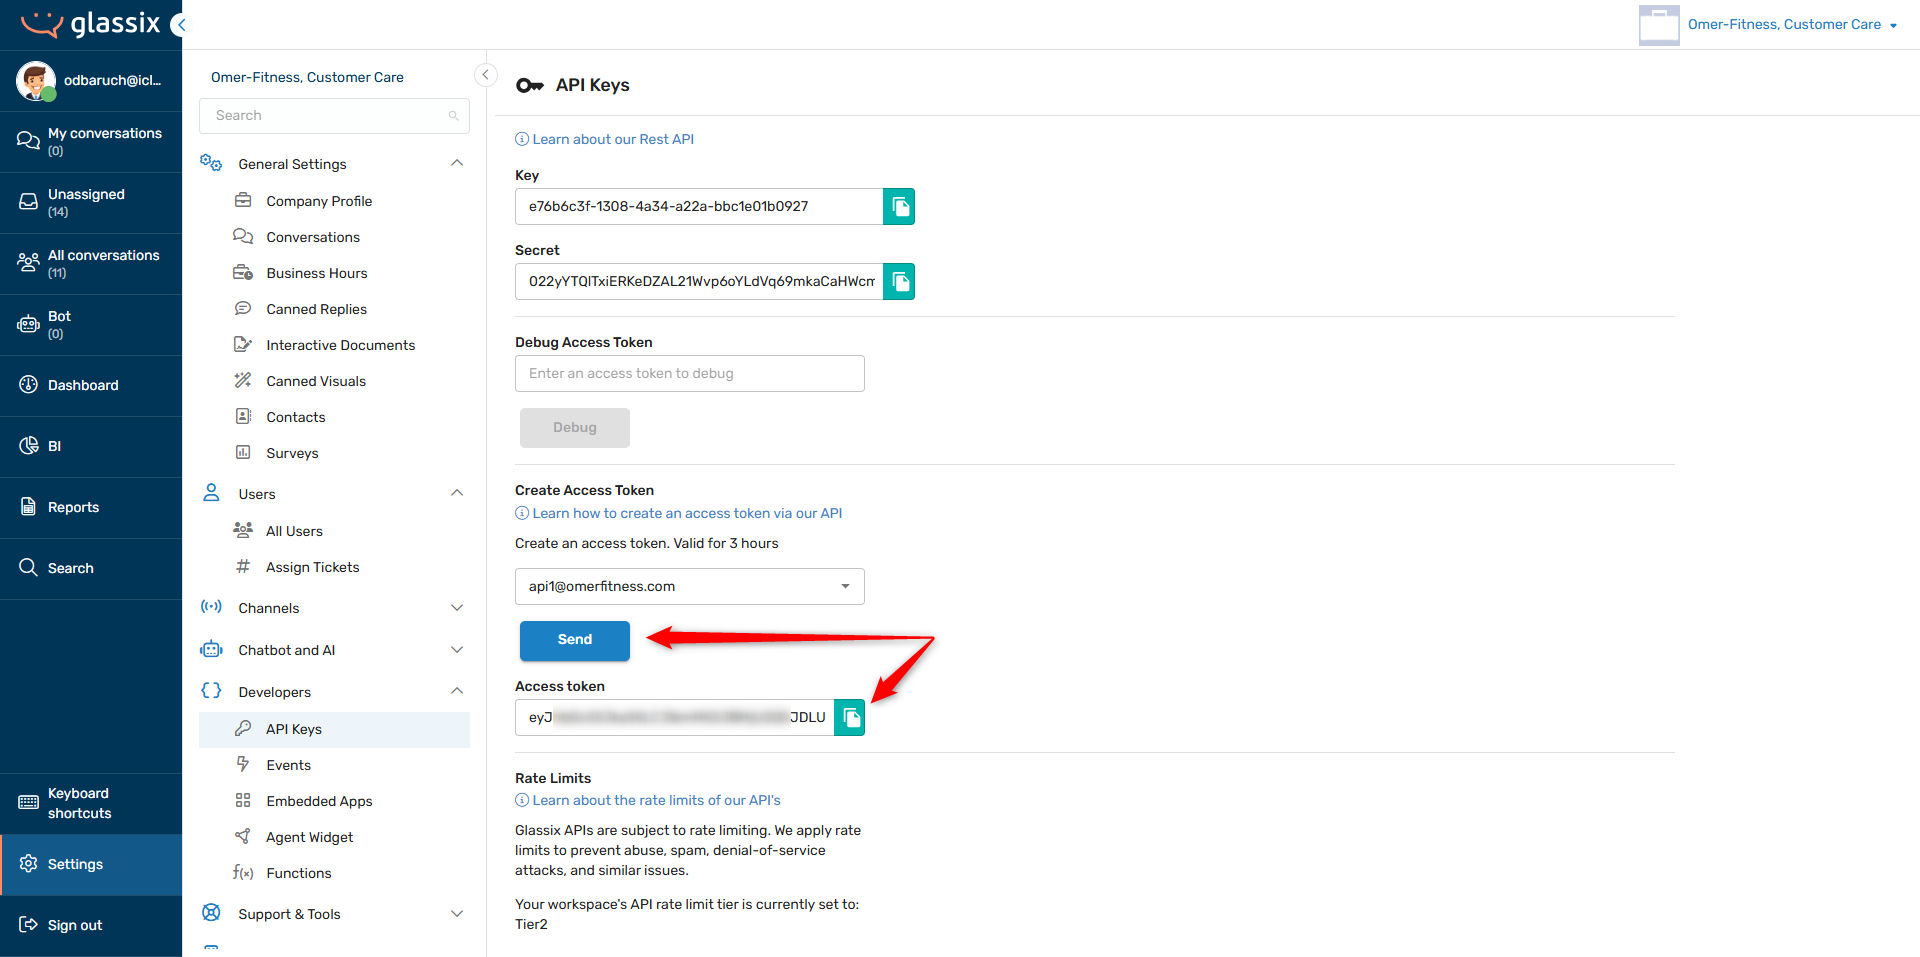
Task: Open Events under Developers
Action: 334,765
